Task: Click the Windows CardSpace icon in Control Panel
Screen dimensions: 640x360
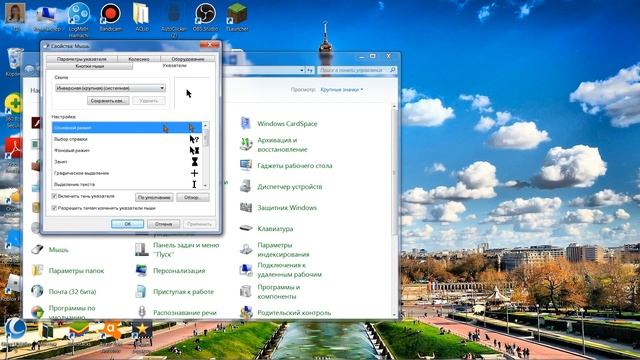Action: coord(246,123)
